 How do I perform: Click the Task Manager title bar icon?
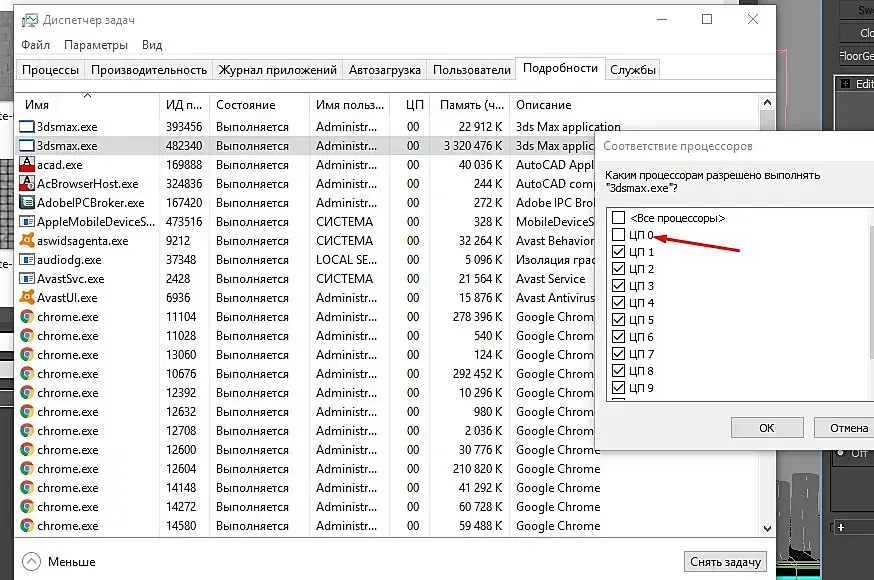tap(30, 20)
